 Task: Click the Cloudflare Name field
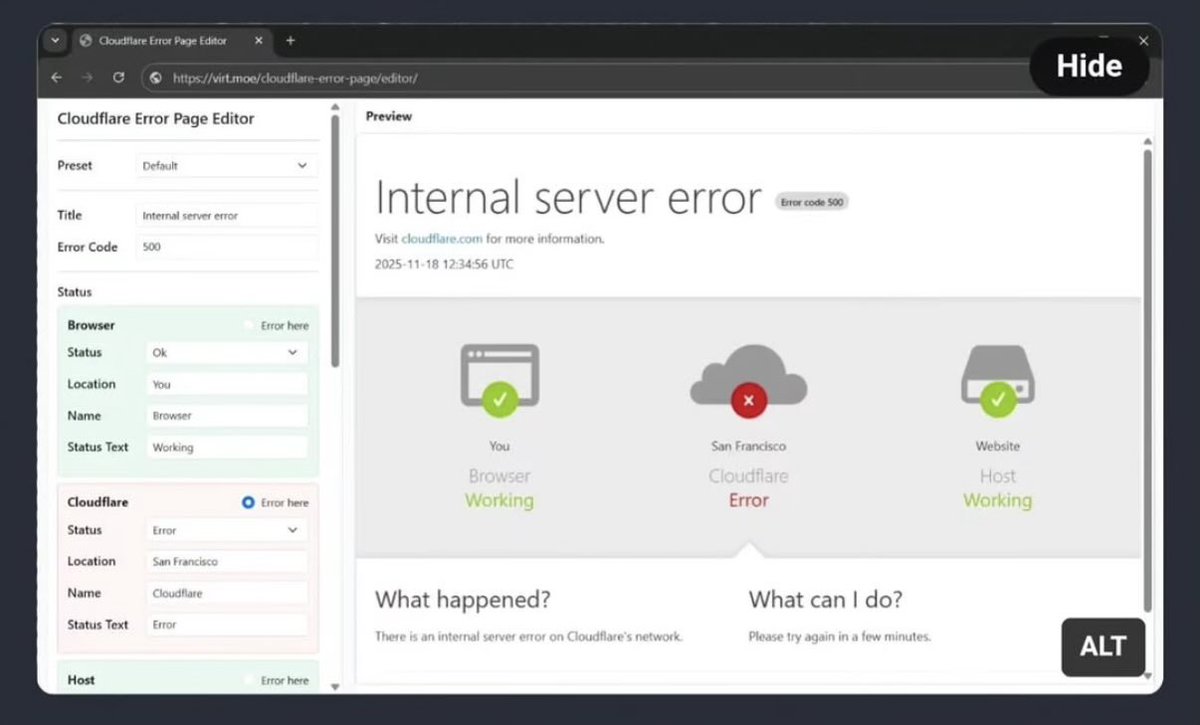pyautogui.click(x=227, y=593)
